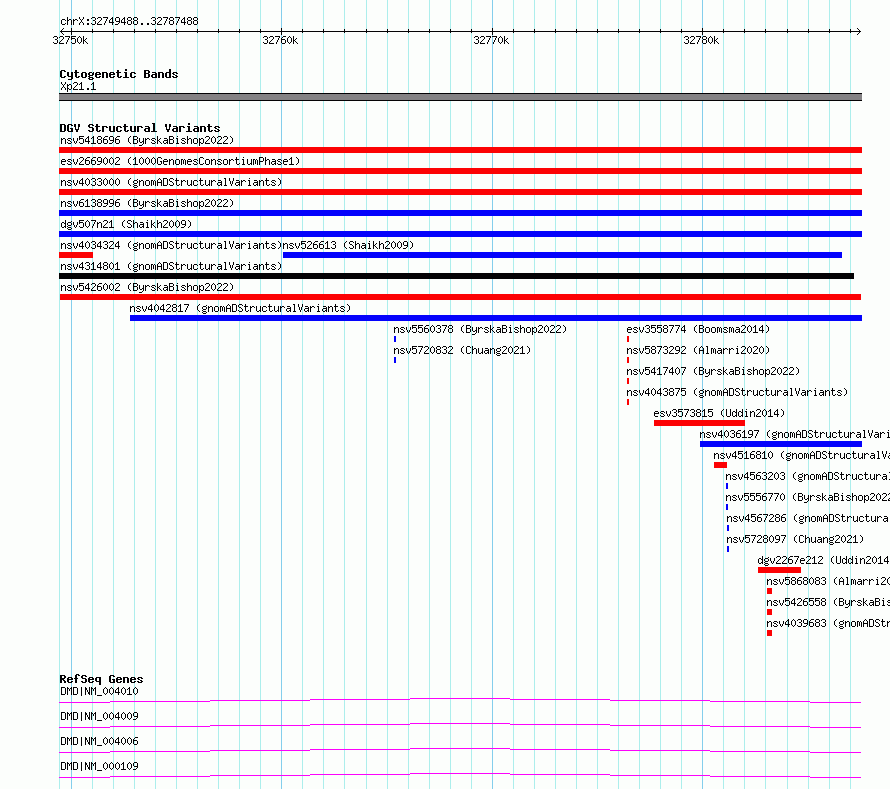Image resolution: width=890 pixels, height=789 pixels.
Task: Open the dgv507n21 (Shaikh2009) variant label
Action: [x=126, y=224]
